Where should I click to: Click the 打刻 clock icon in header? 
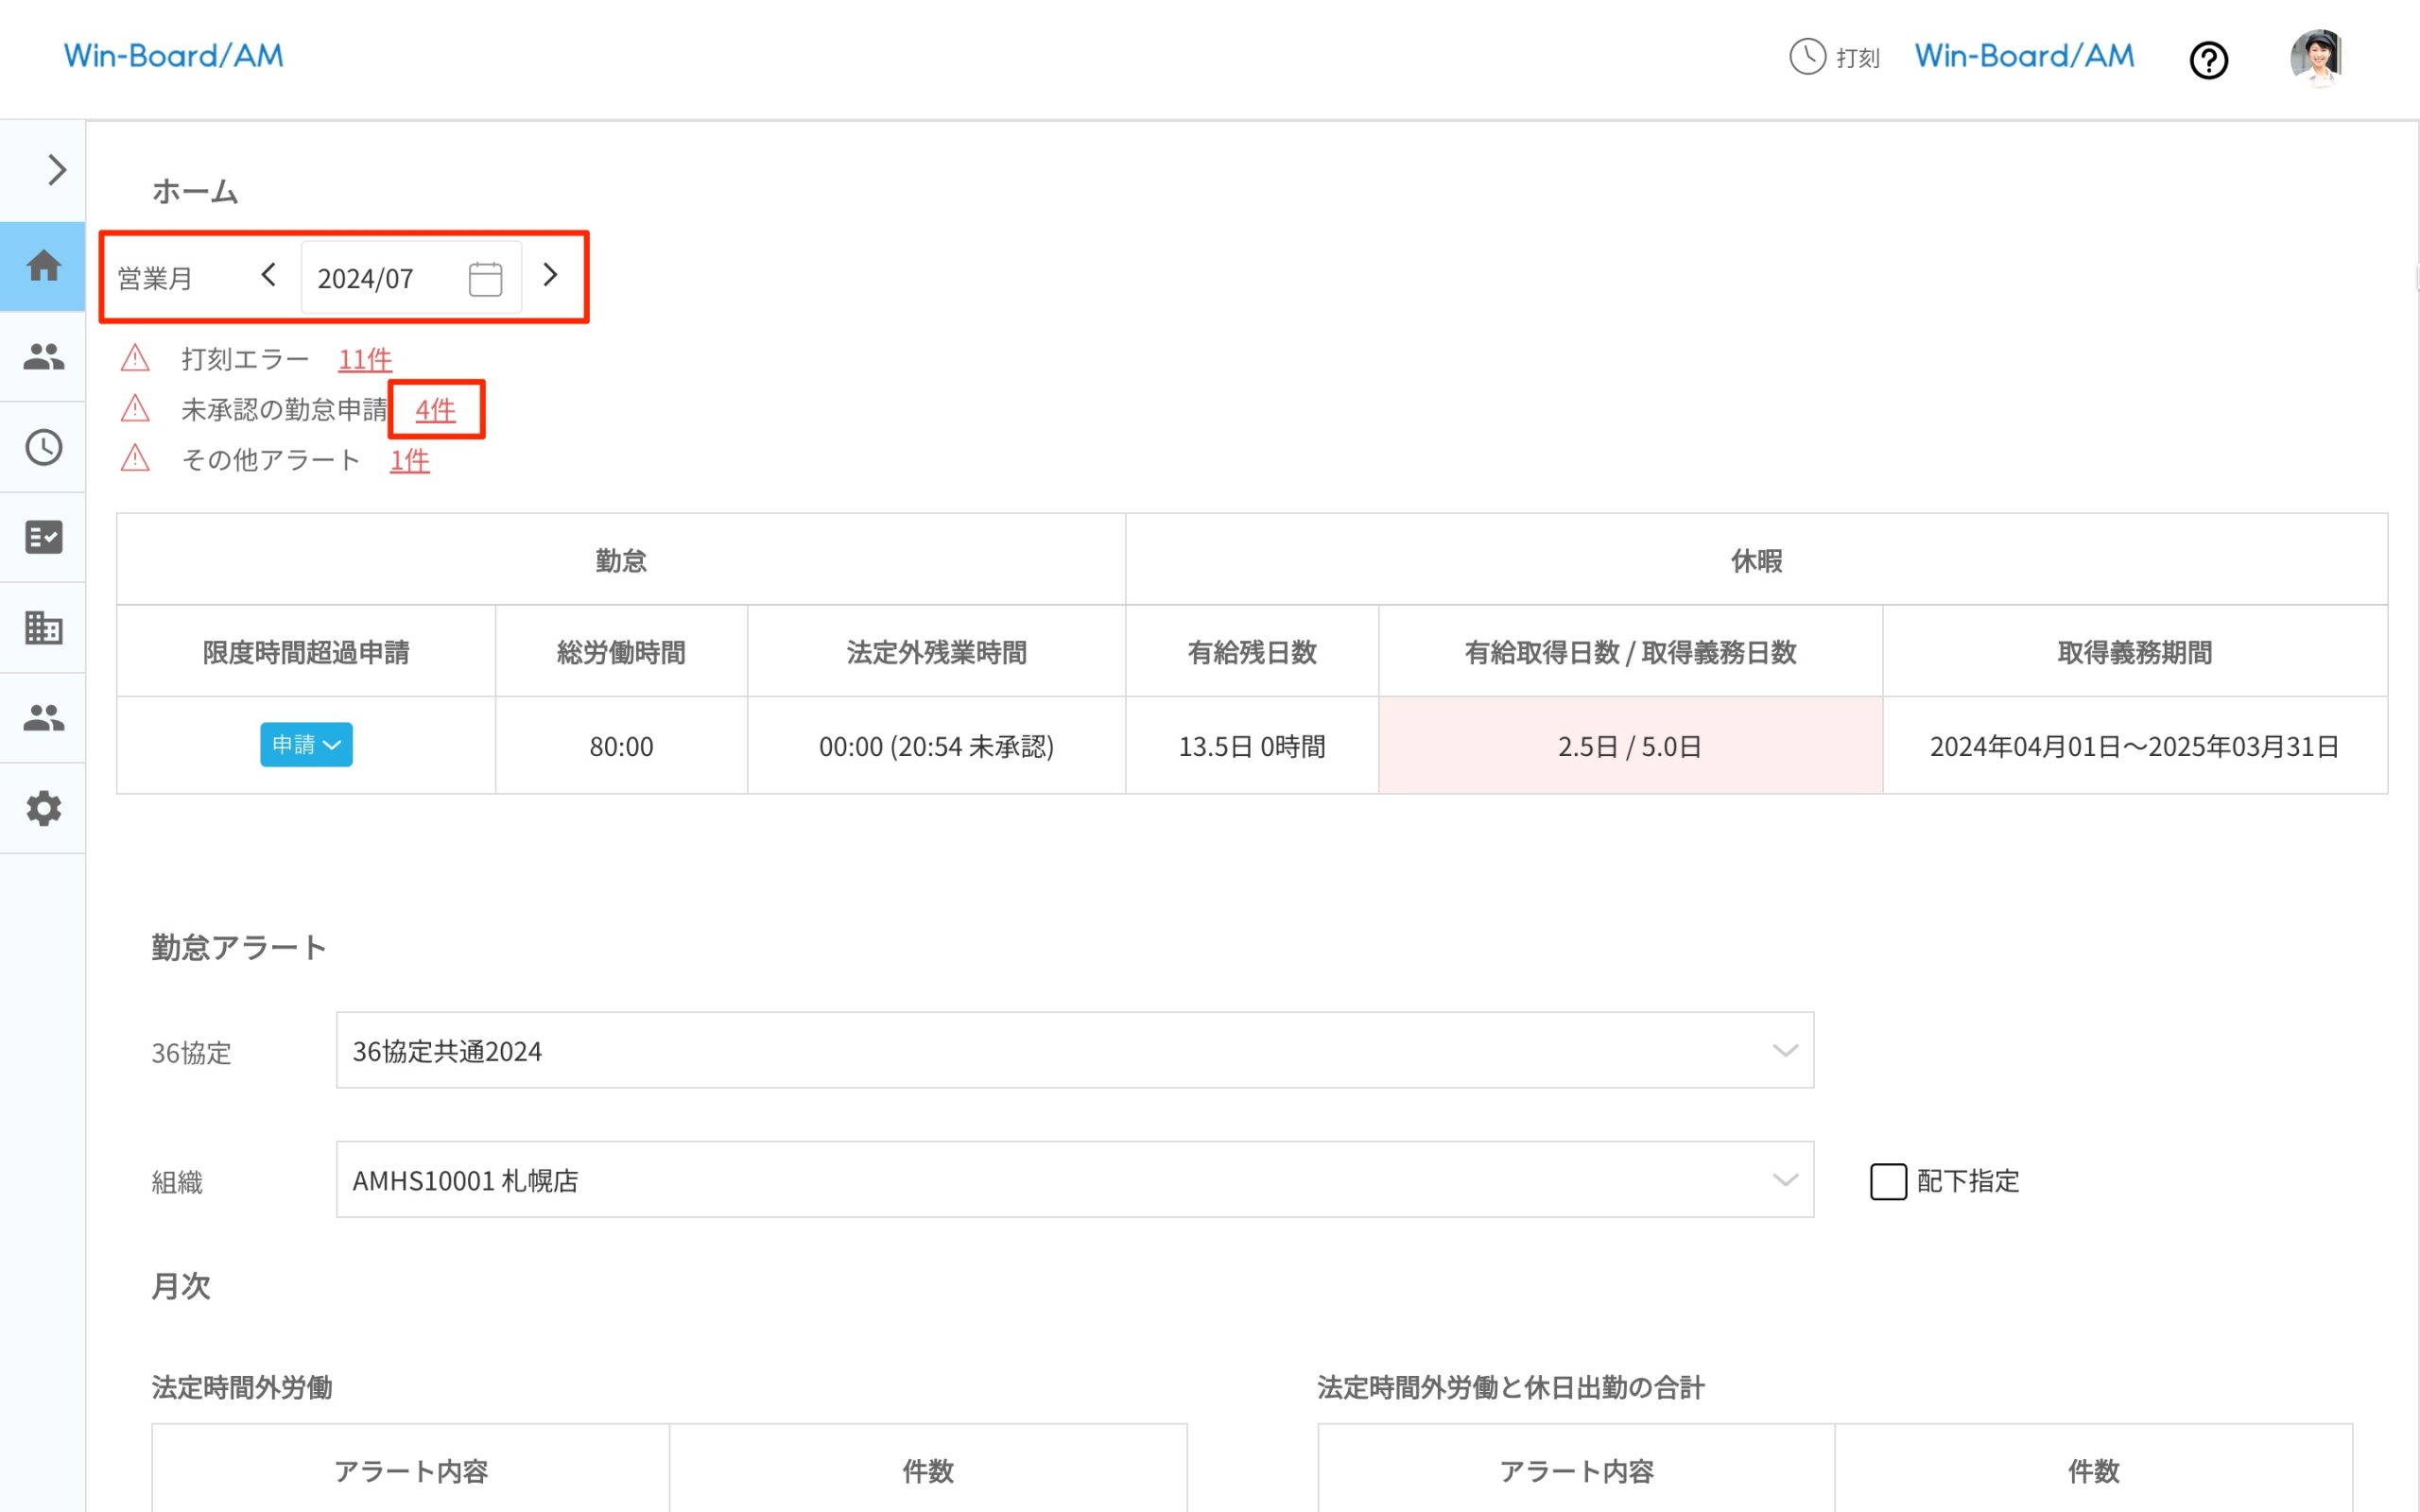pos(1807,57)
